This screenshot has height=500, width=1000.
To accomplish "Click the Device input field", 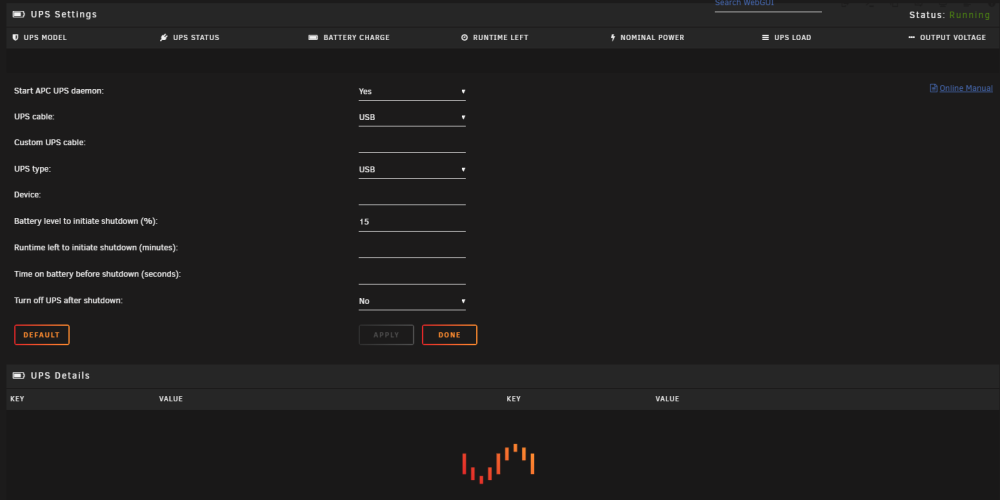I will [x=412, y=196].
